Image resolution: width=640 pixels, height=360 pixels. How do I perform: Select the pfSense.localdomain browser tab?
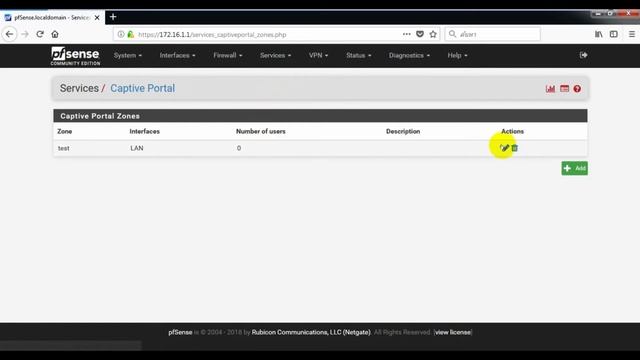coord(52,18)
